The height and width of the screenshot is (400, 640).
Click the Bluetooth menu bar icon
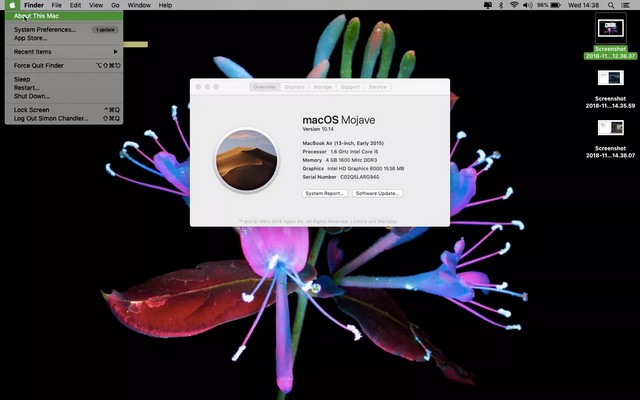(501, 5)
